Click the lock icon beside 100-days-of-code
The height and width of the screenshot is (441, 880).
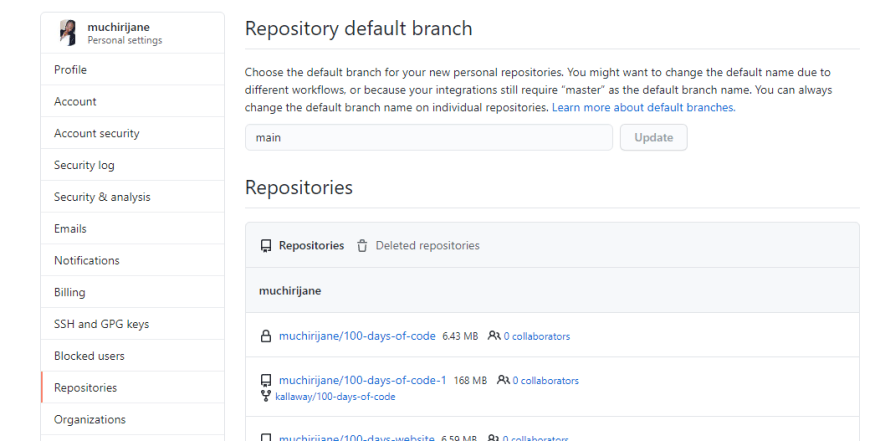pos(266,336)
